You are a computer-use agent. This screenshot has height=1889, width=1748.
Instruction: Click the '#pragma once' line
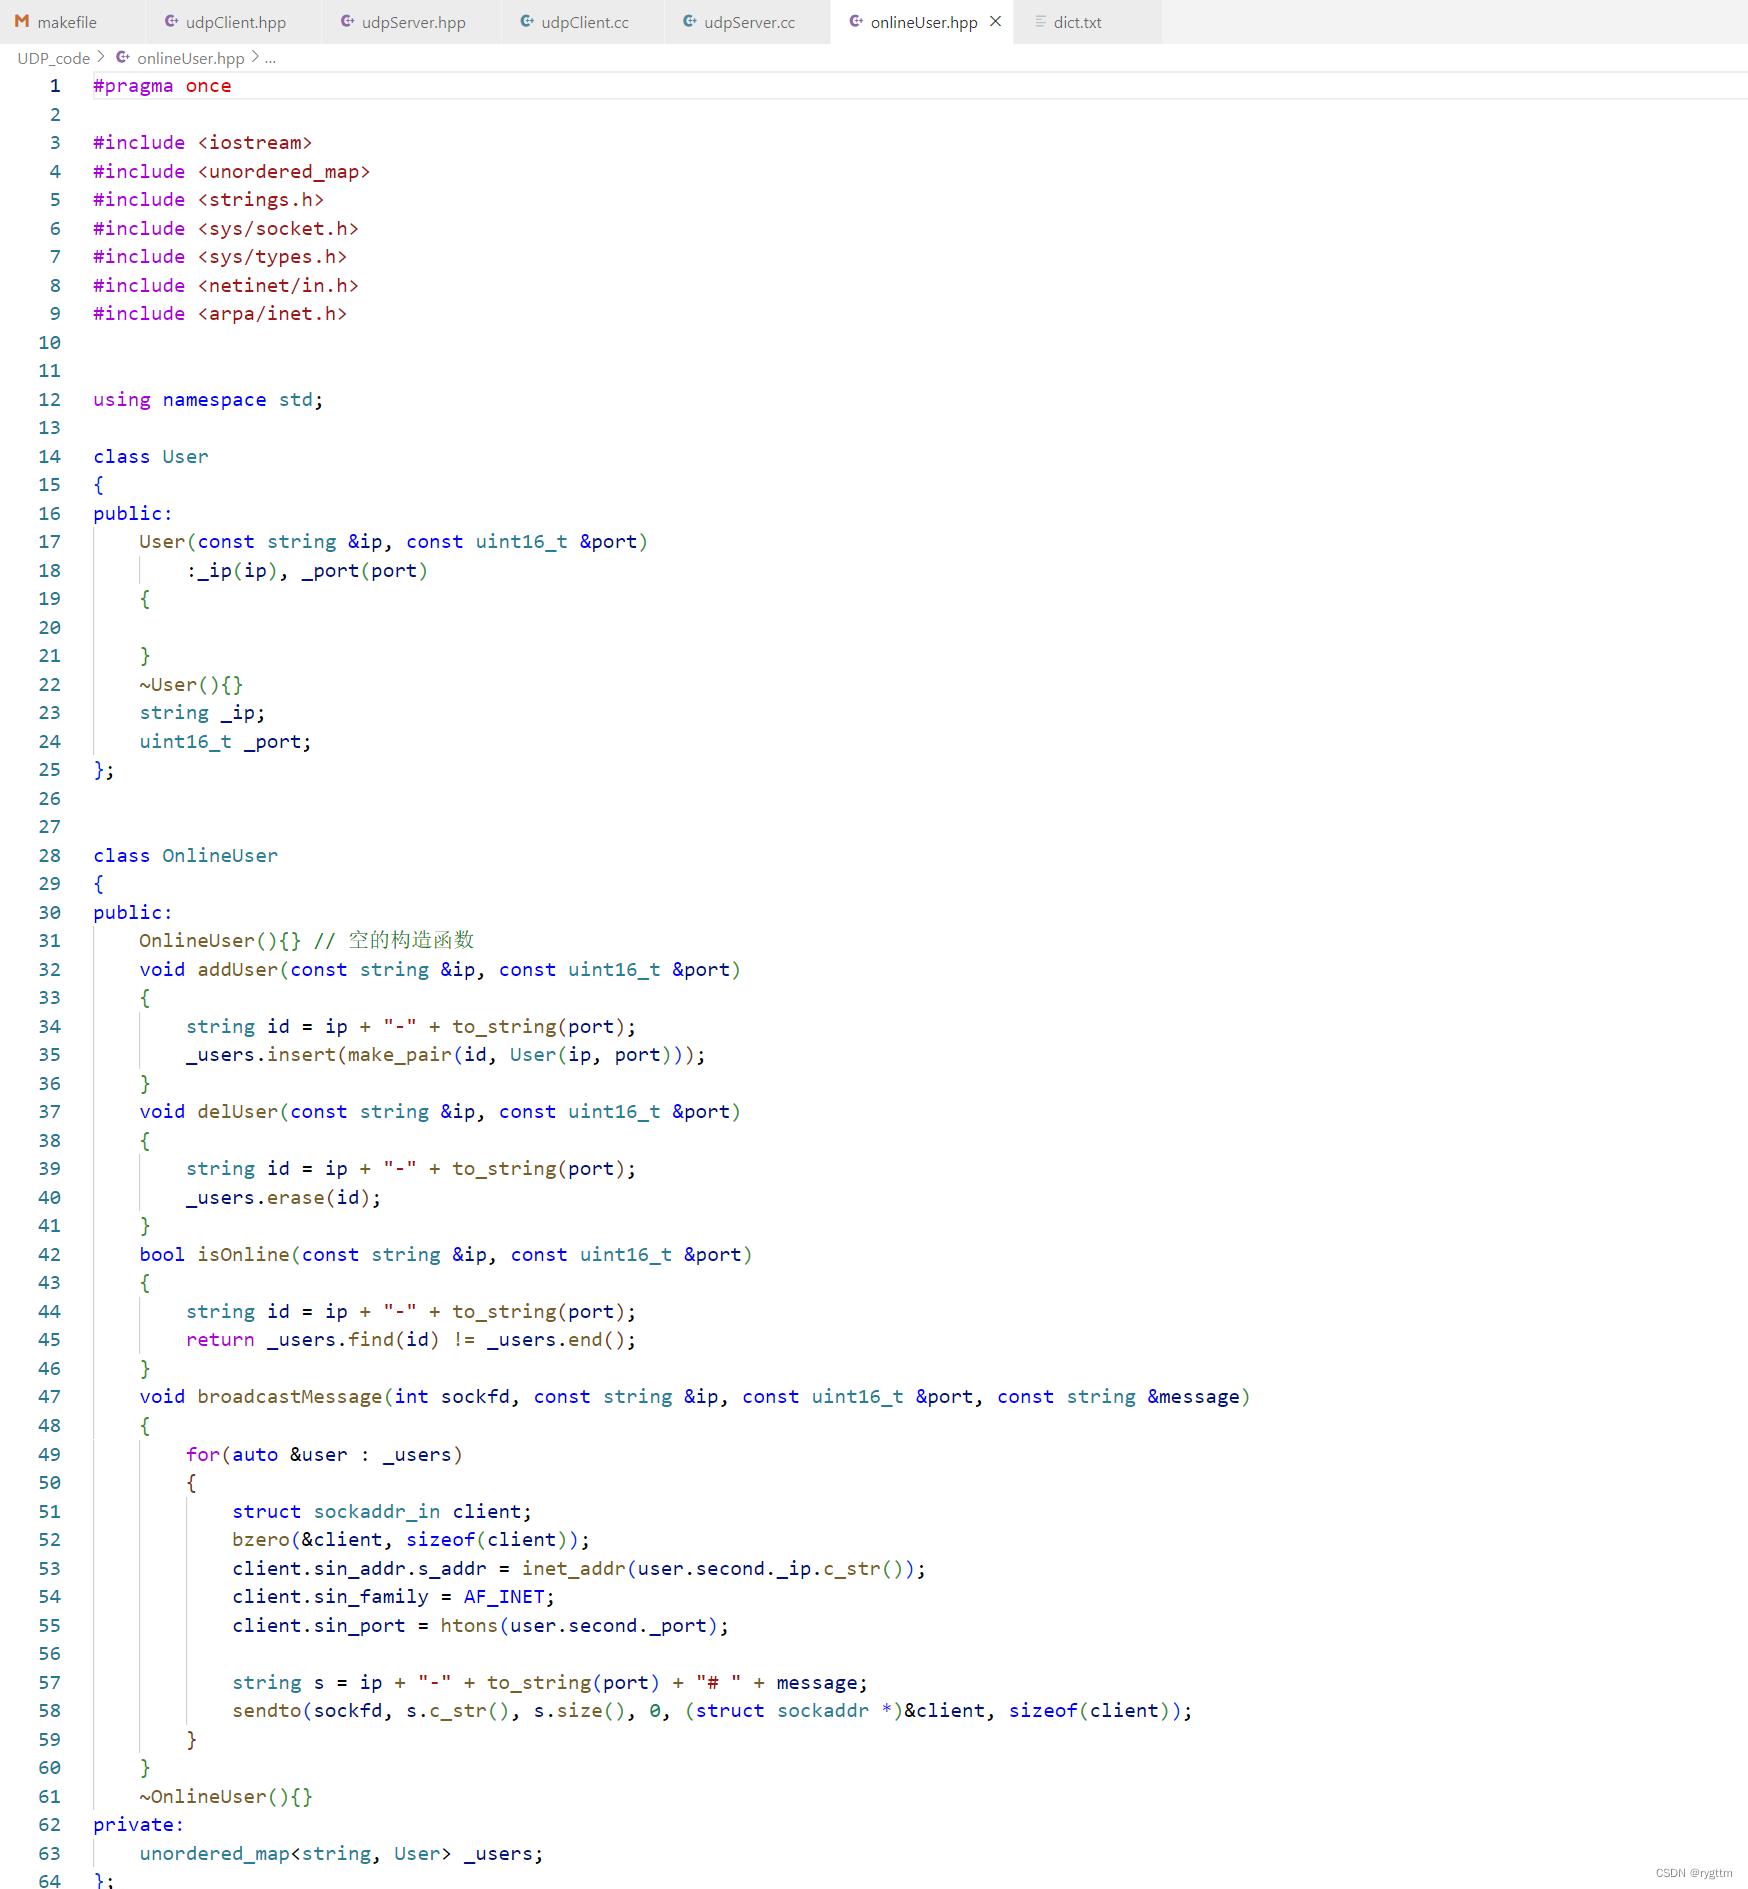(162, 86)
